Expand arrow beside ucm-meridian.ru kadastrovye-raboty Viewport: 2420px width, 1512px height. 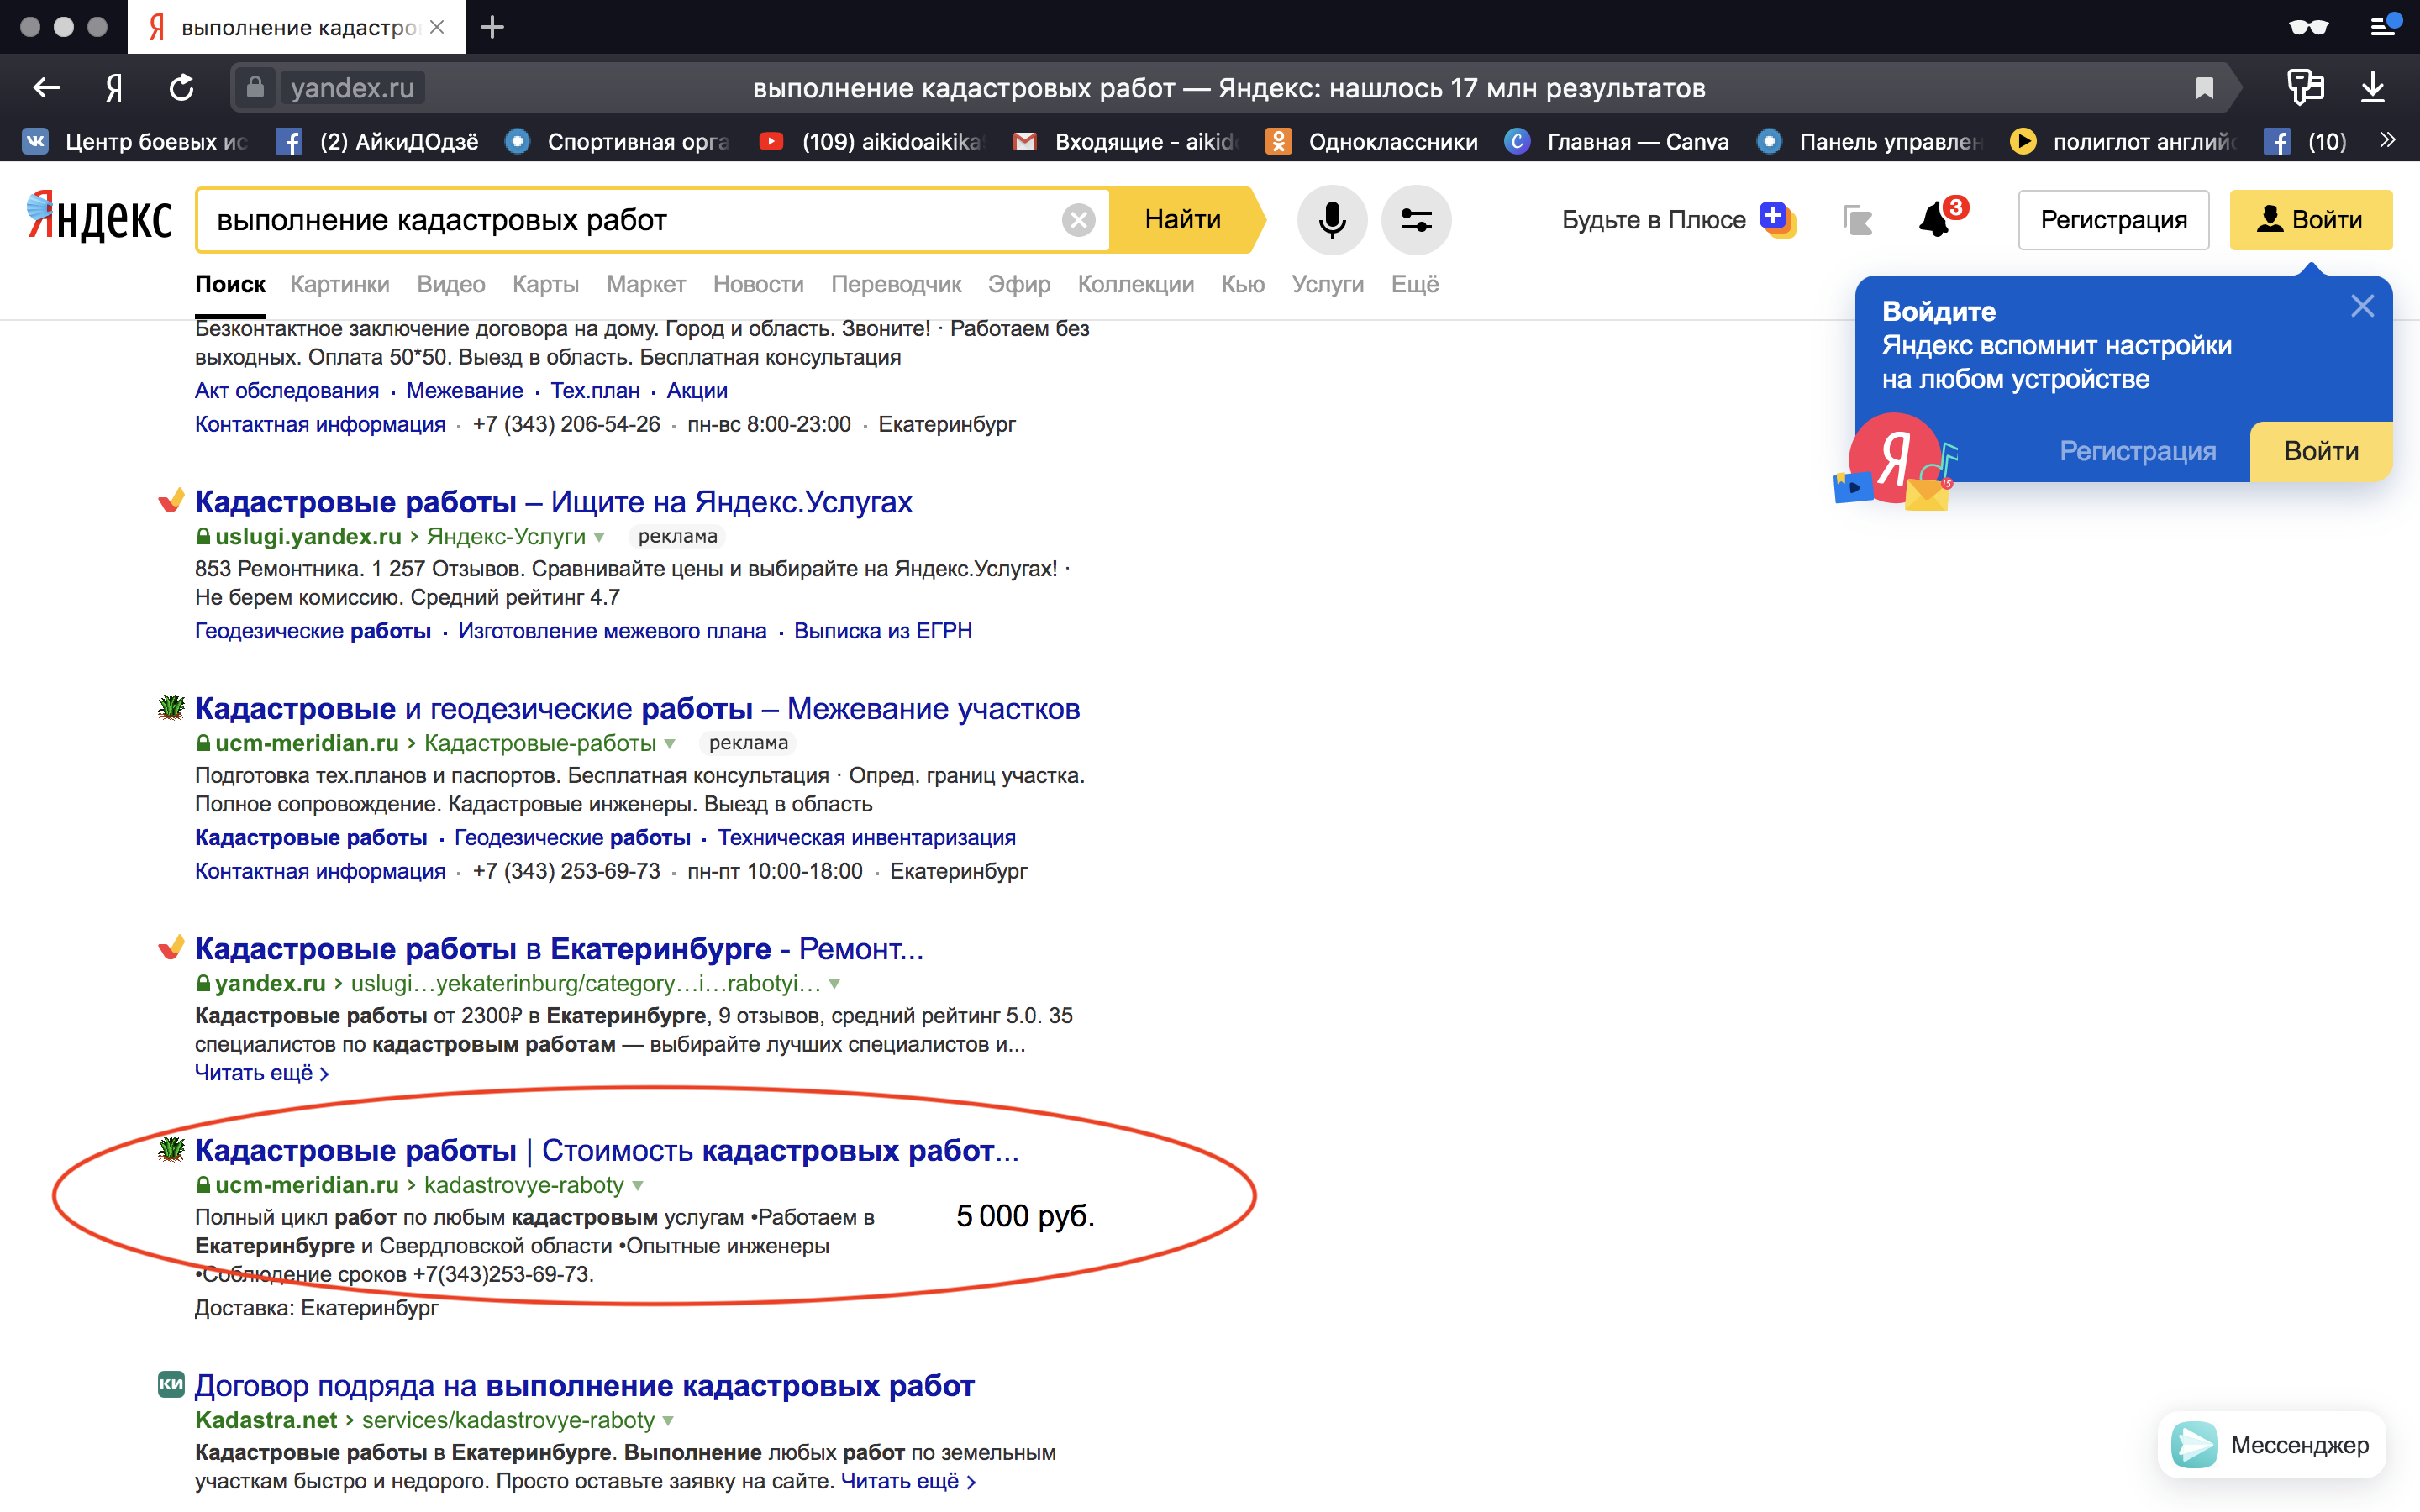tap(638, 1186)
